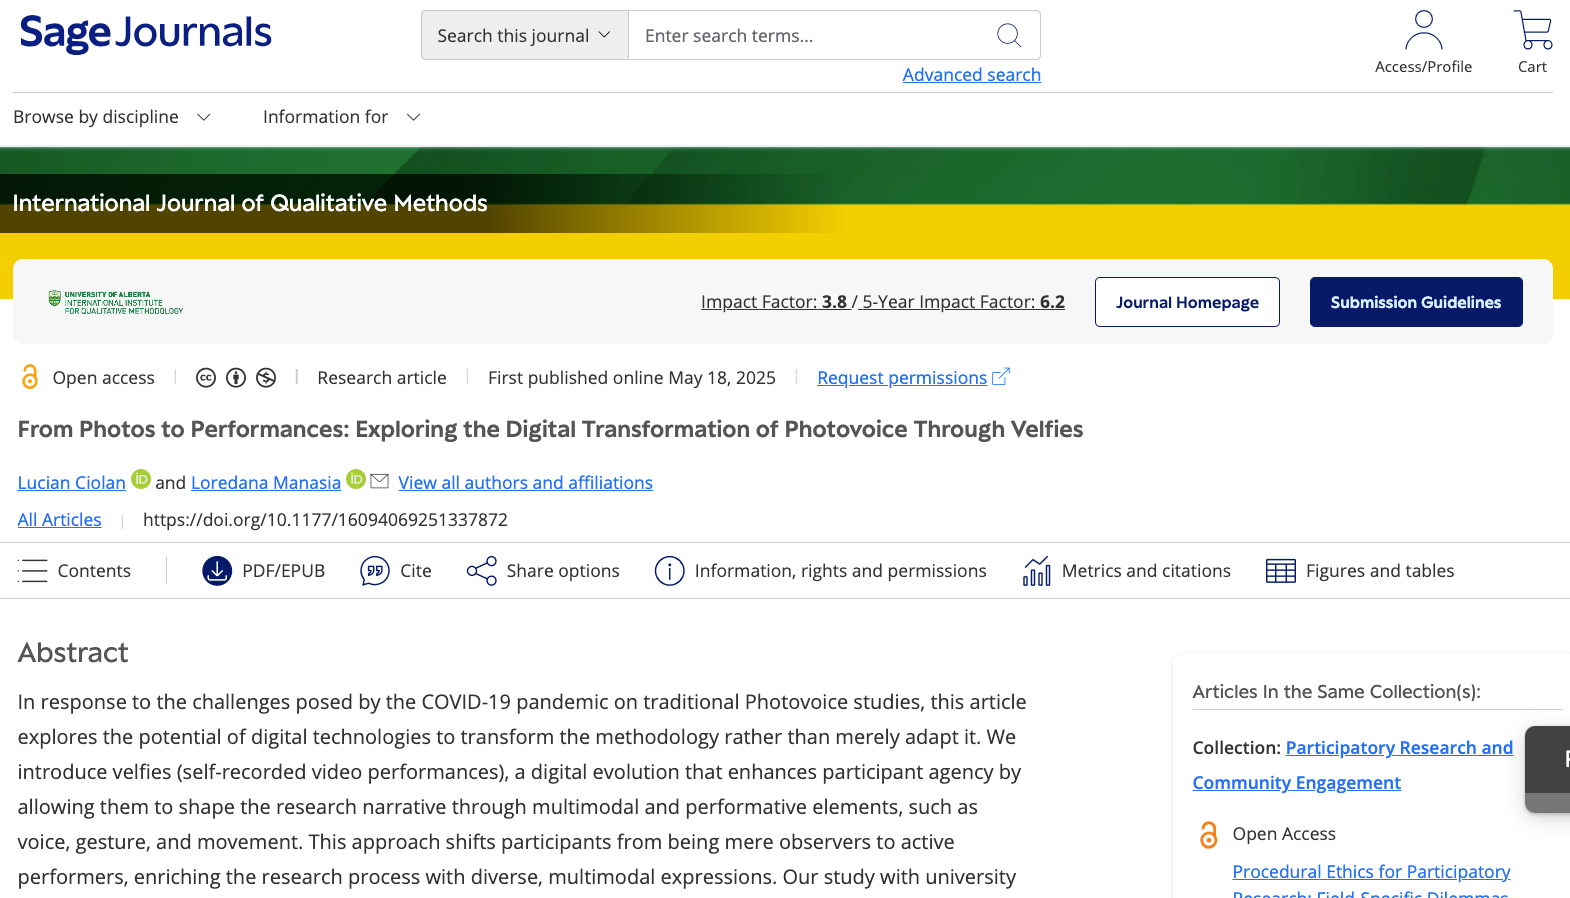Open the shopping Cart icon
This screenshot has width=1570, height=898.
[x=1532, y=31]
